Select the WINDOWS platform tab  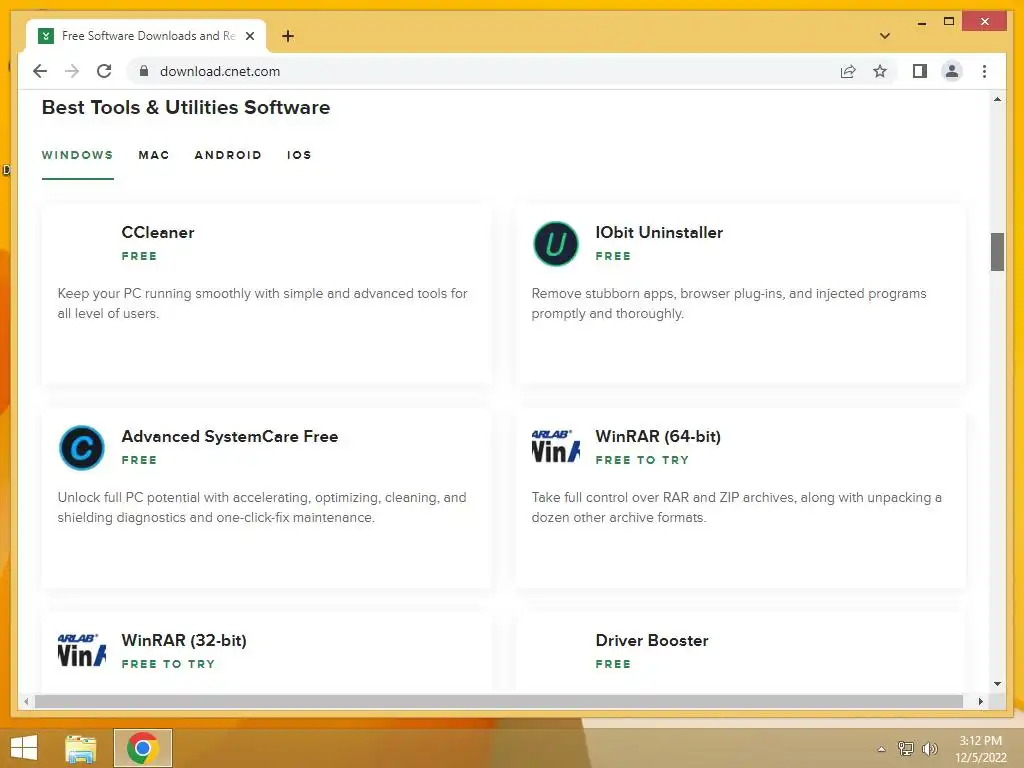tap(78, 155)
